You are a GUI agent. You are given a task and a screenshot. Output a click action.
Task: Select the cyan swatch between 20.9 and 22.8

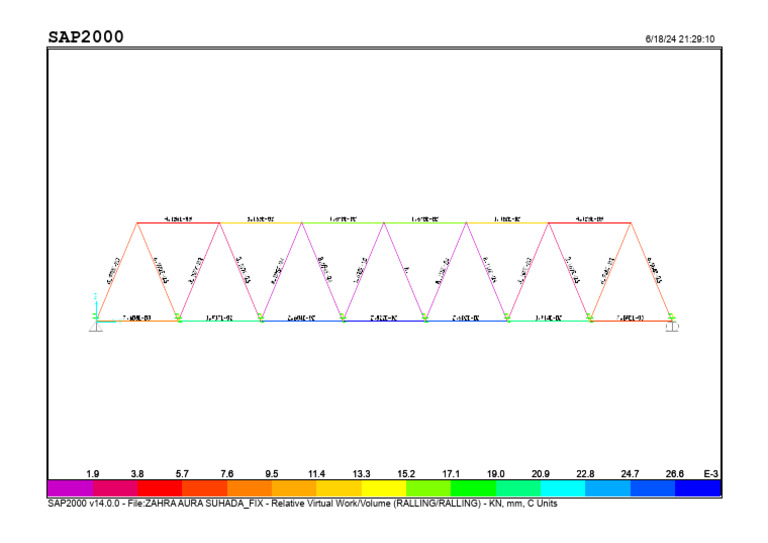tap(563, 488)
